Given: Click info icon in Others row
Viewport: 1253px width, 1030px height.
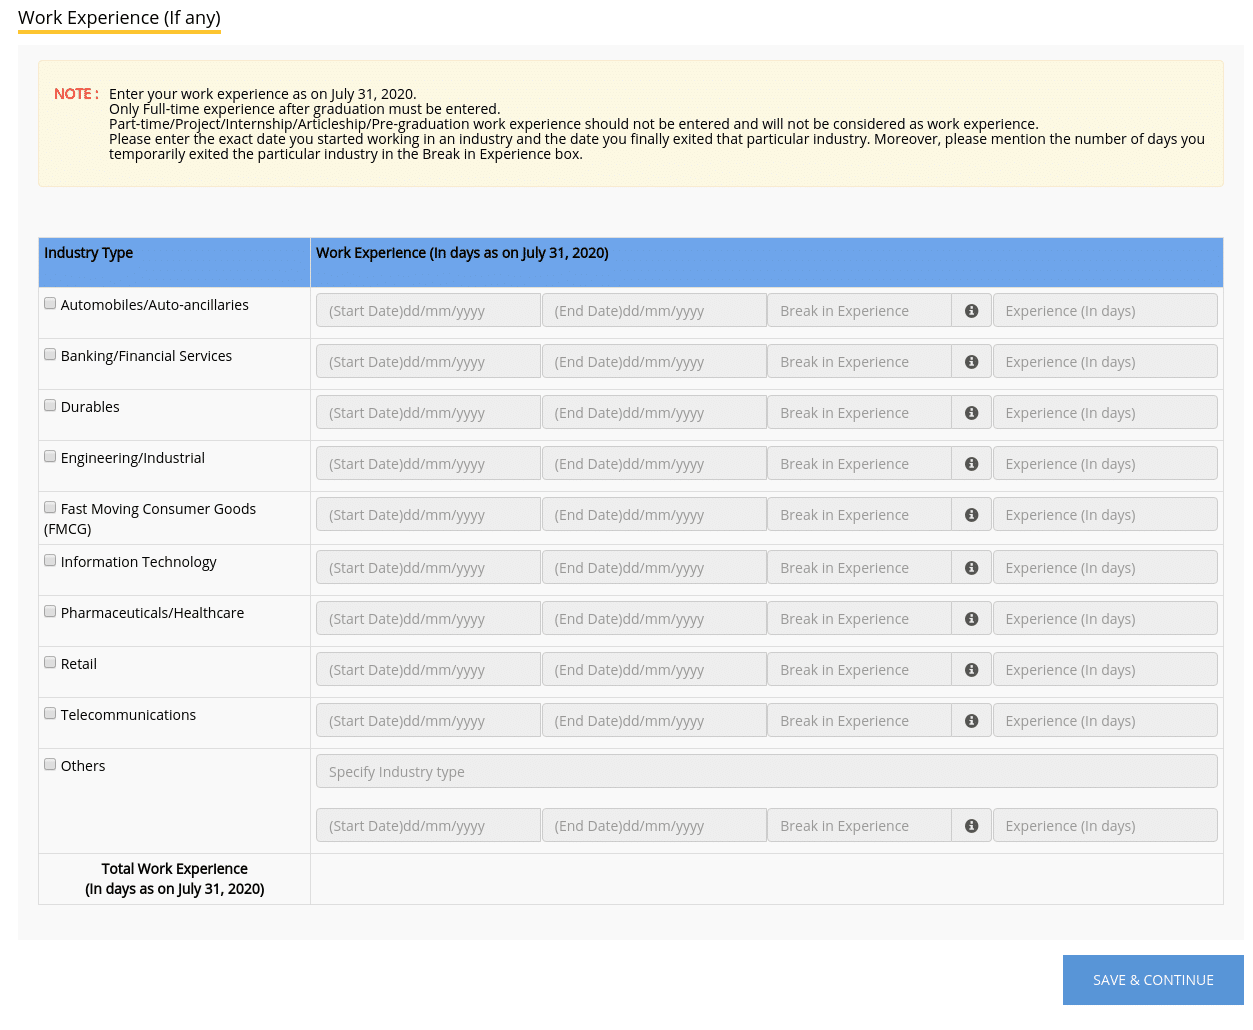Looking at the screenshot, I should point(971,826).
